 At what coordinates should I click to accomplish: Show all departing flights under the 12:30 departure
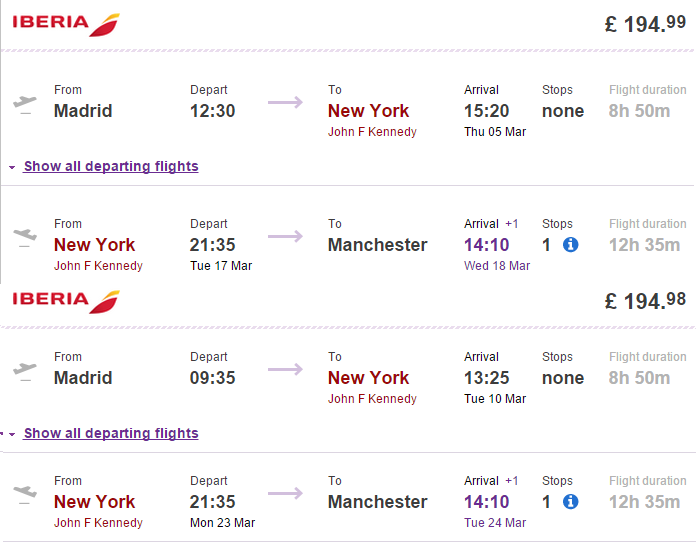[111, 167]
